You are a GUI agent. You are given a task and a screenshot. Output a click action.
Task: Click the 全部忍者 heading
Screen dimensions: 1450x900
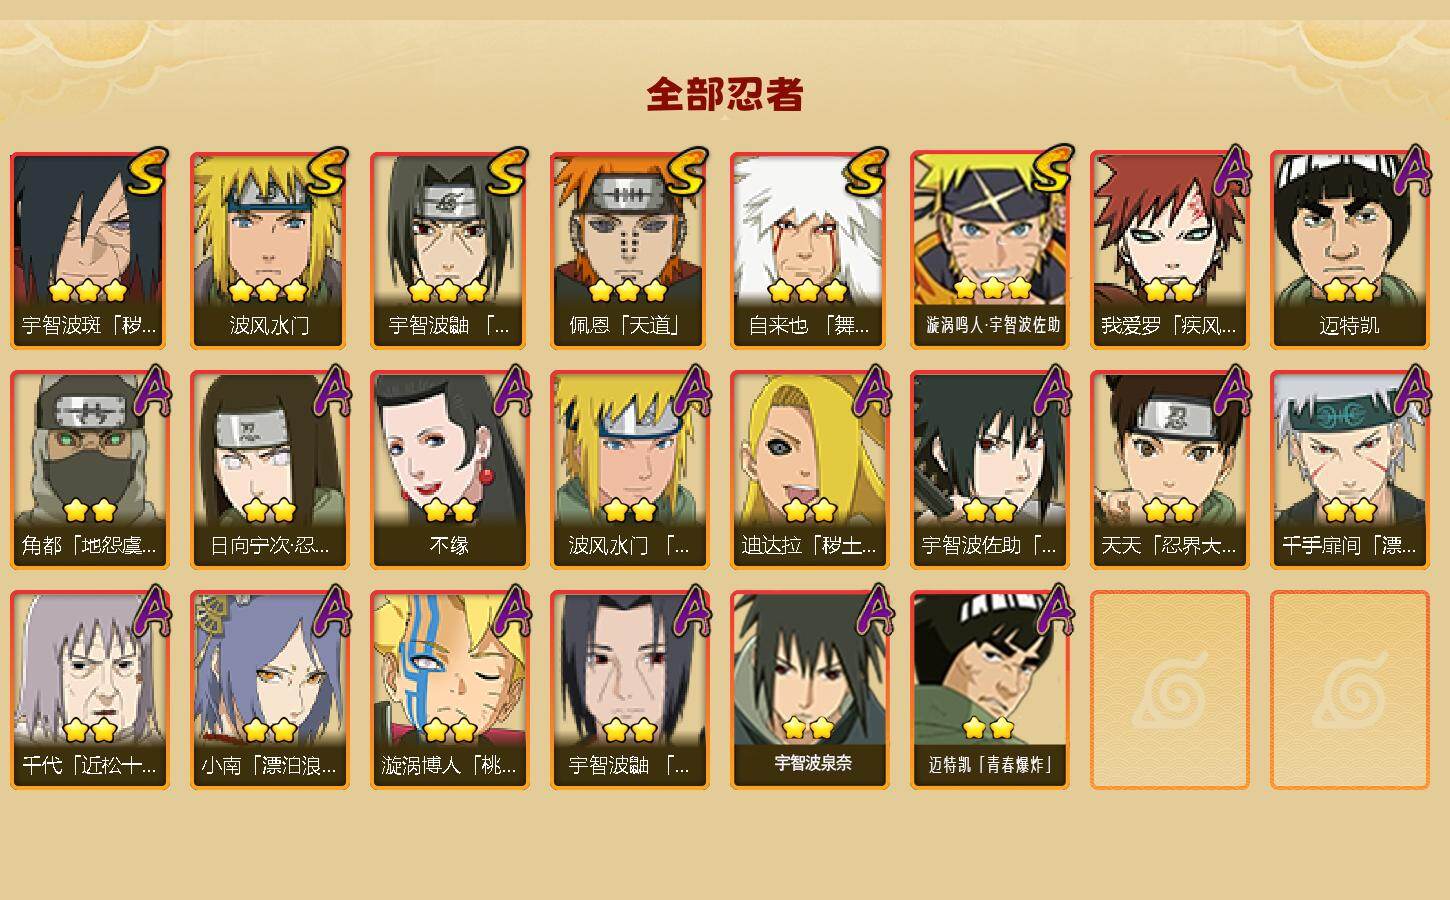[725, 94]
